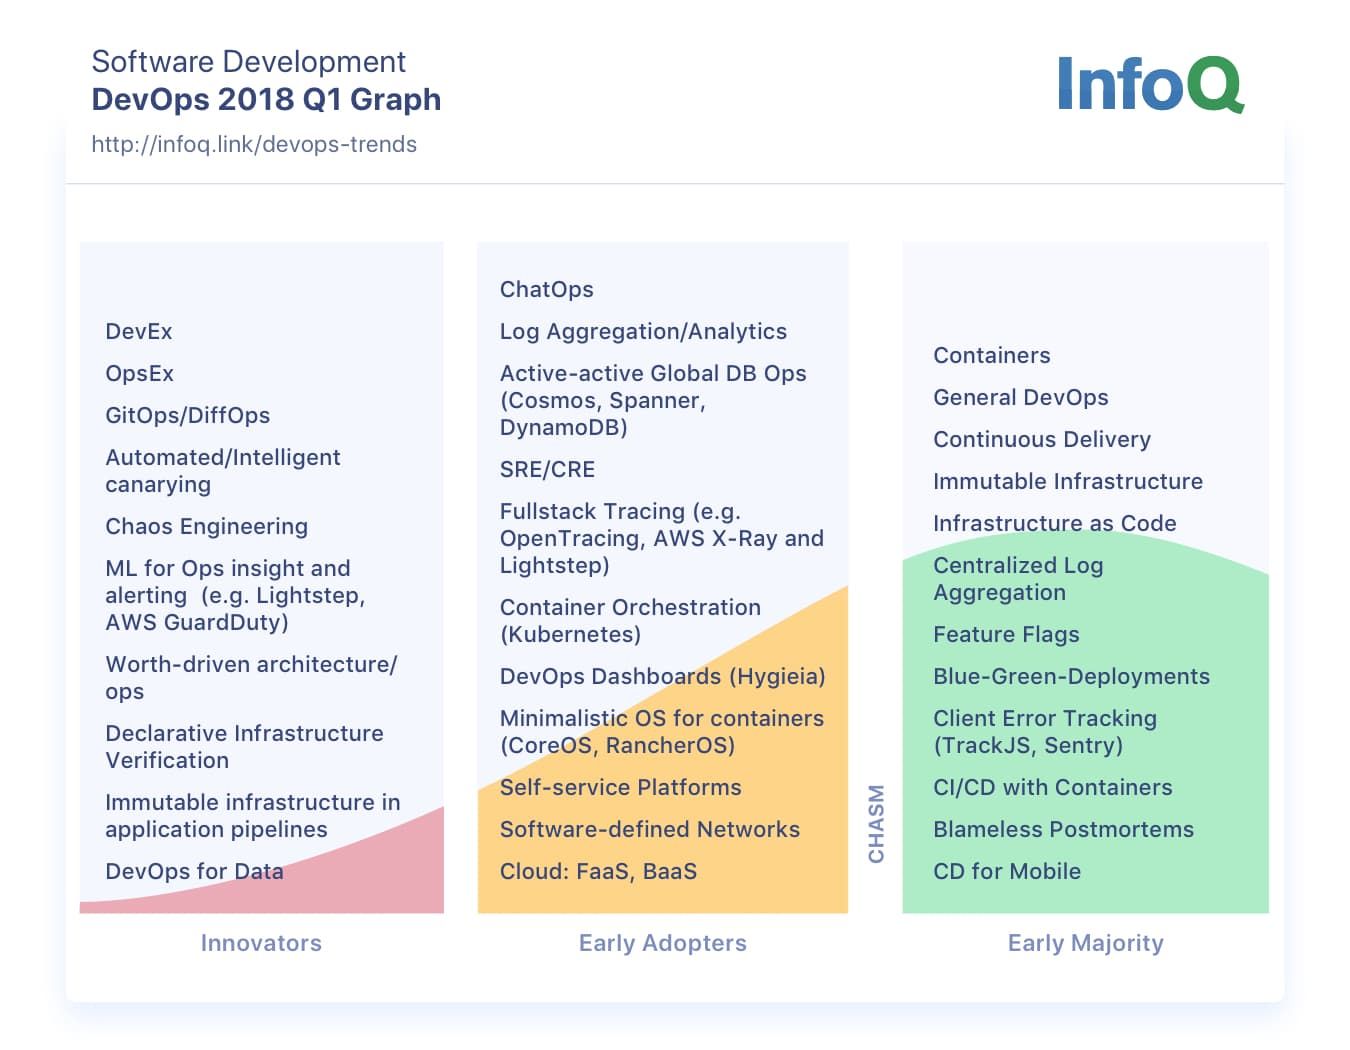Select the Innovators column label
Image resolution: width=1350 pixels, height=1050 pixels.
(261, 943)
